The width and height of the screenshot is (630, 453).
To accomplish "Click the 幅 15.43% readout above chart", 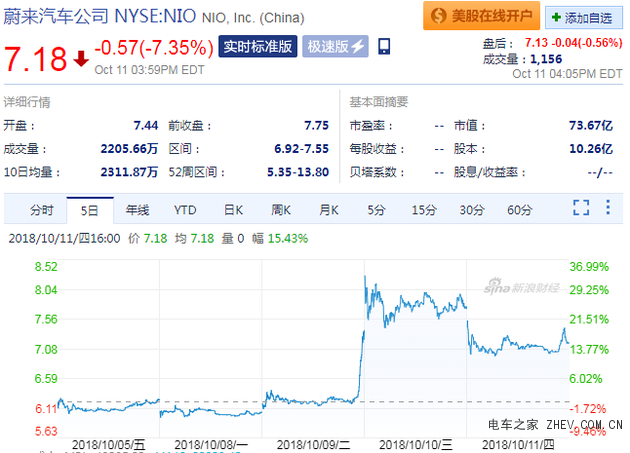I will point(280,238).
